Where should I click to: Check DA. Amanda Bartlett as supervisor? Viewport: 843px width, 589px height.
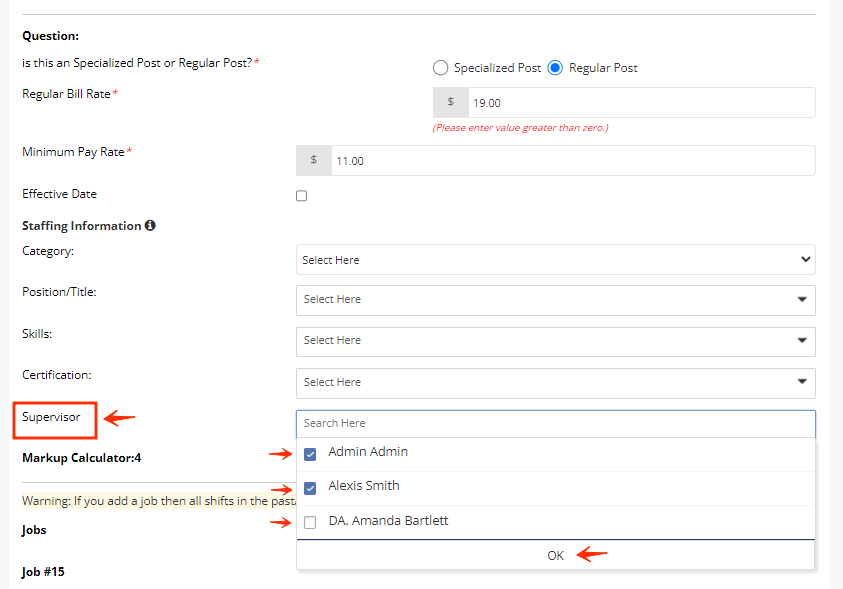click(x=310, y=522)
